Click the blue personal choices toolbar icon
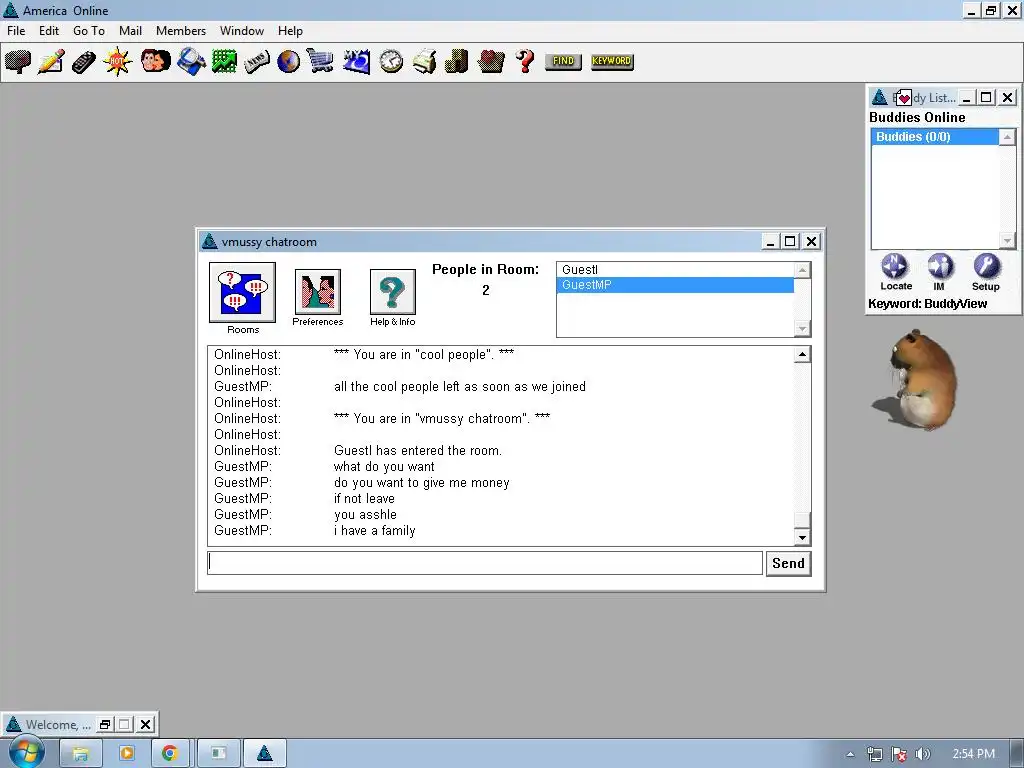The width and height of the screenshot is (1024, 768). coord(357,61)
